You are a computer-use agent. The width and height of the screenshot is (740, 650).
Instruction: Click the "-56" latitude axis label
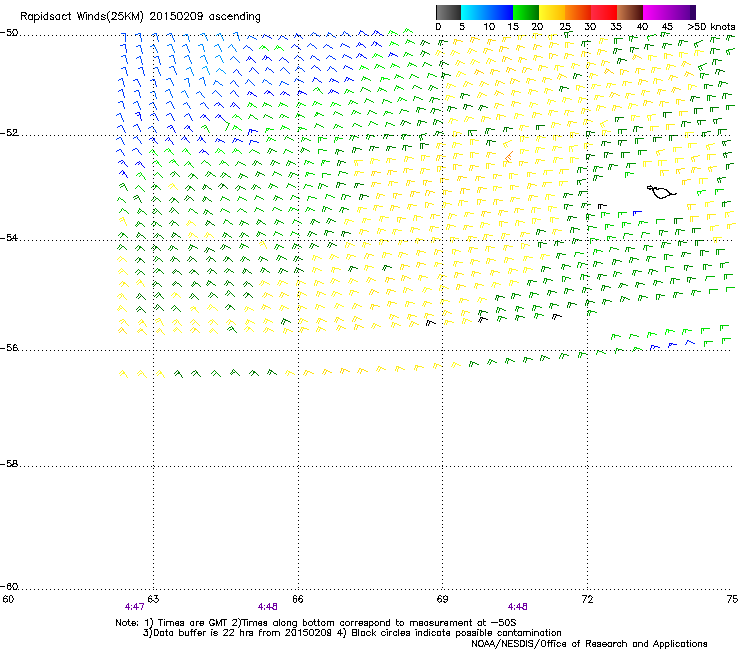pos(9,348)
